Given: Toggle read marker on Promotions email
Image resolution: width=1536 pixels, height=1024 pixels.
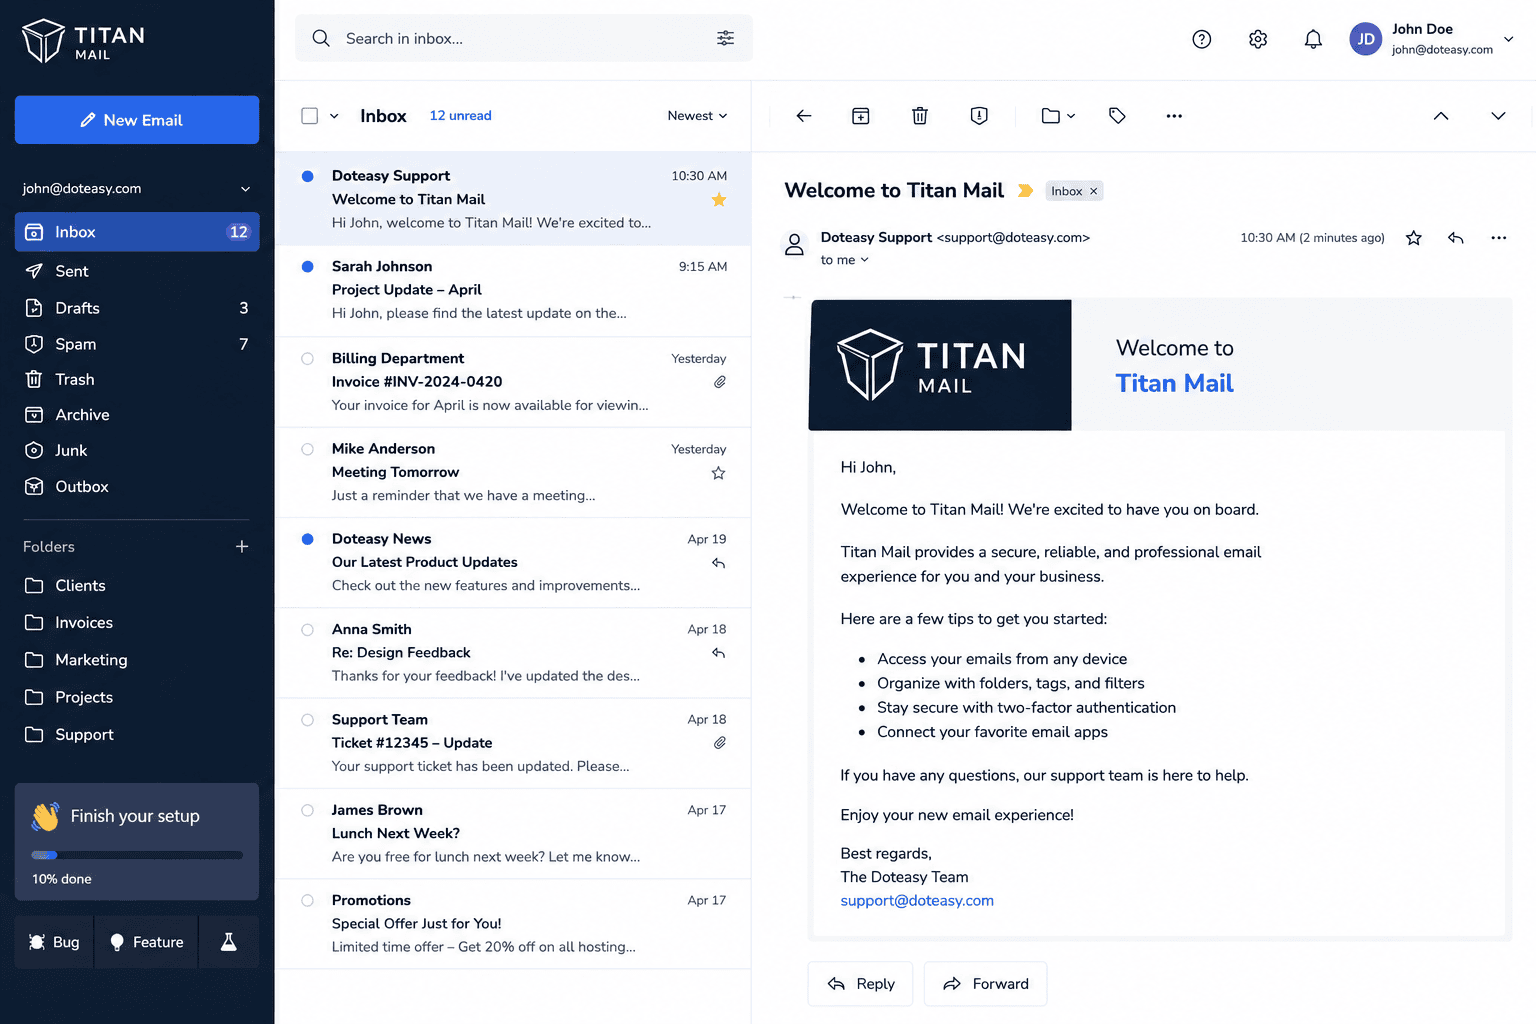Looking at the screenshot, I should pos(308,901).
